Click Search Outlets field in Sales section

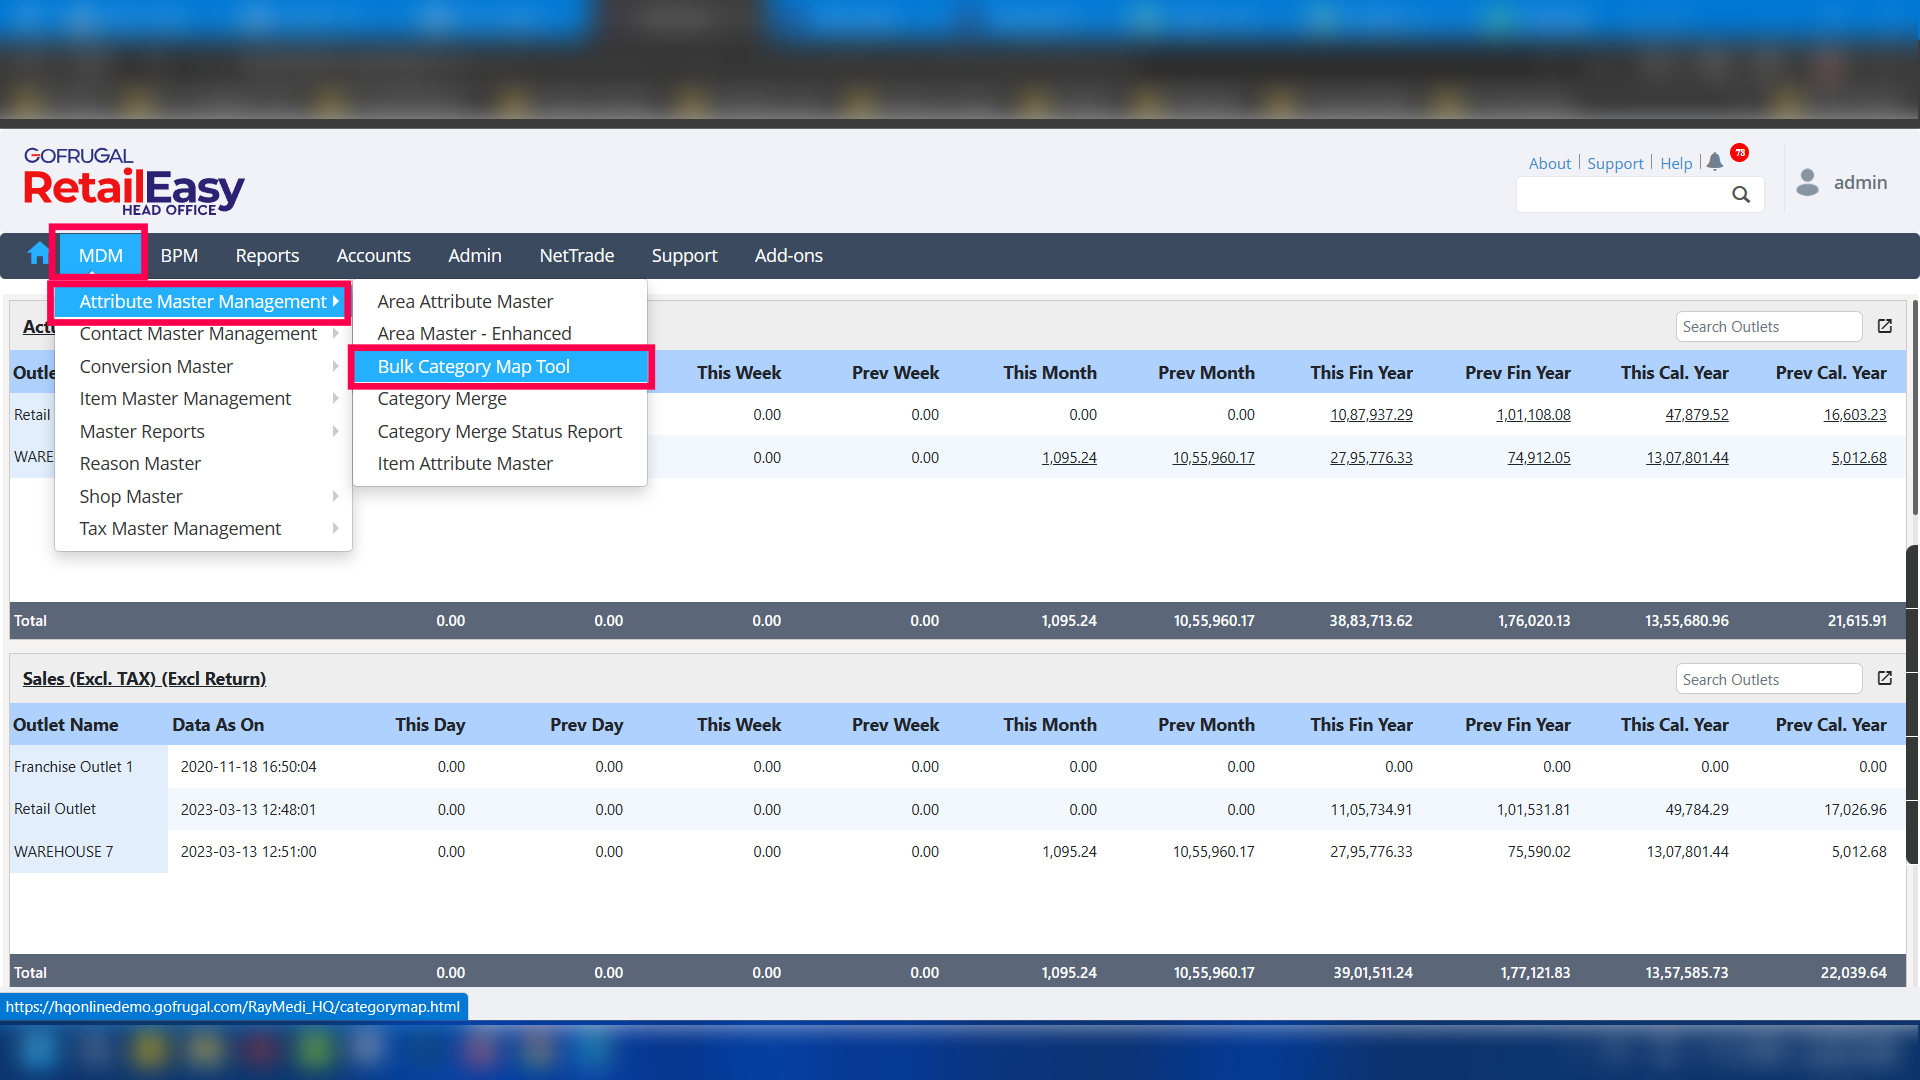coord(1768,679)
